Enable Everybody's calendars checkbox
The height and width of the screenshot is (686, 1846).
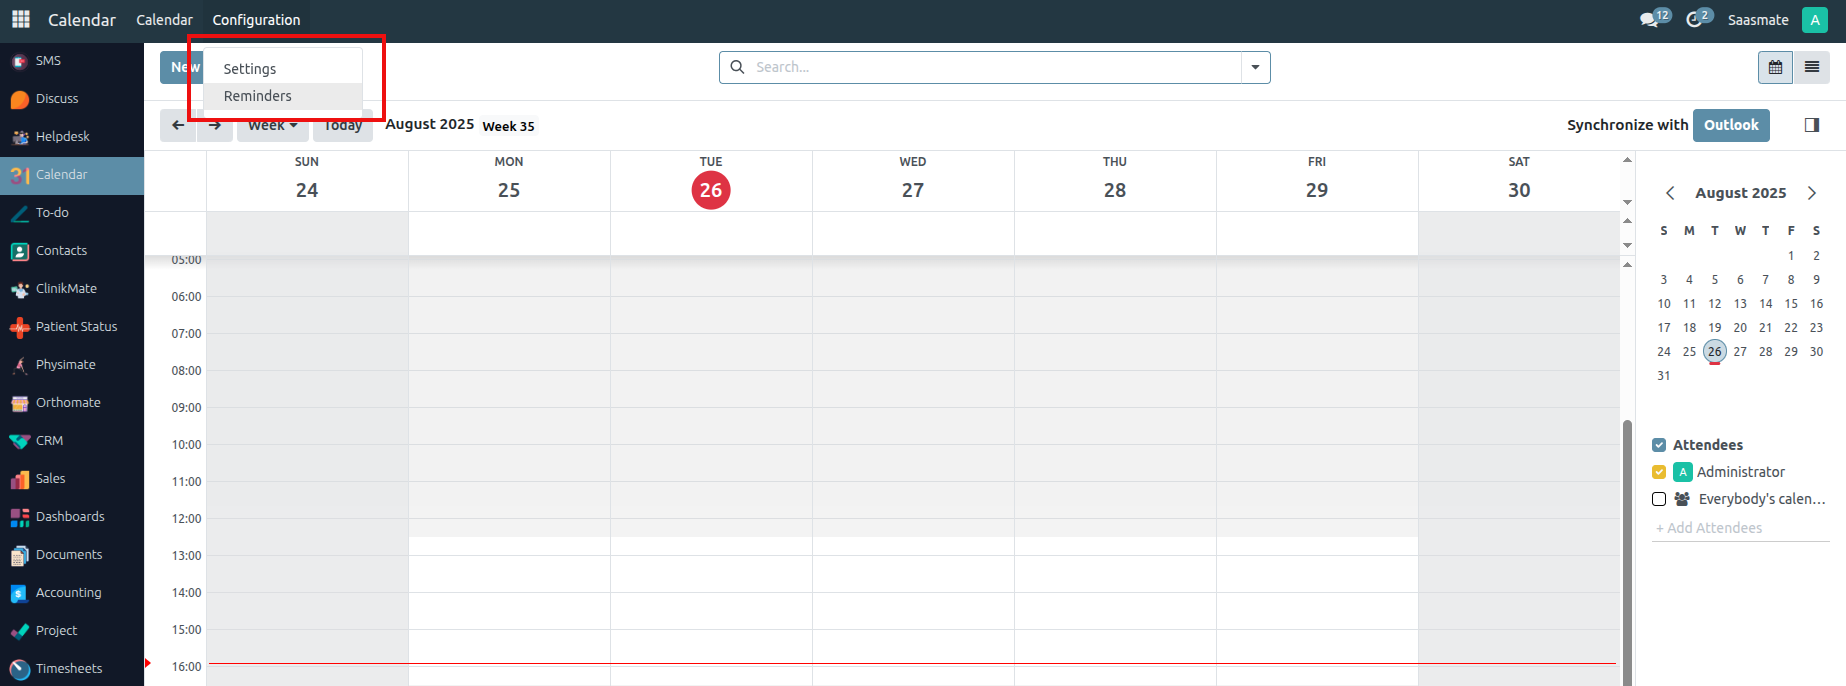tap(1659, 499)
